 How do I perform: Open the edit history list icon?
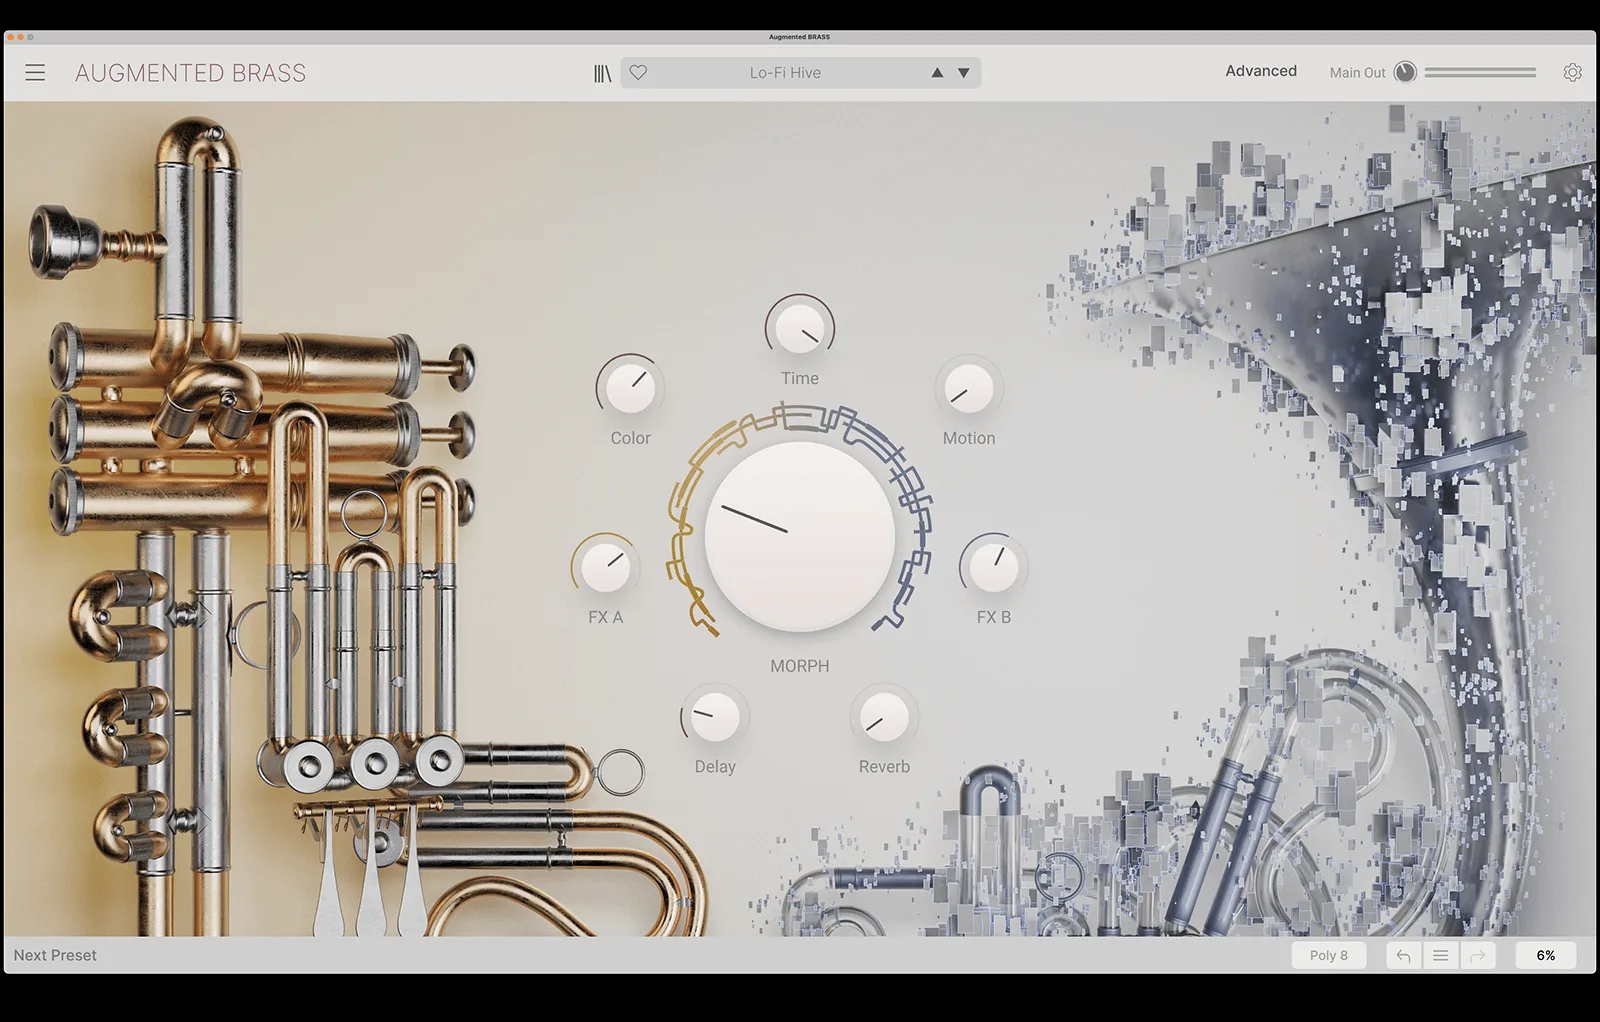[x=1440, y=956]
